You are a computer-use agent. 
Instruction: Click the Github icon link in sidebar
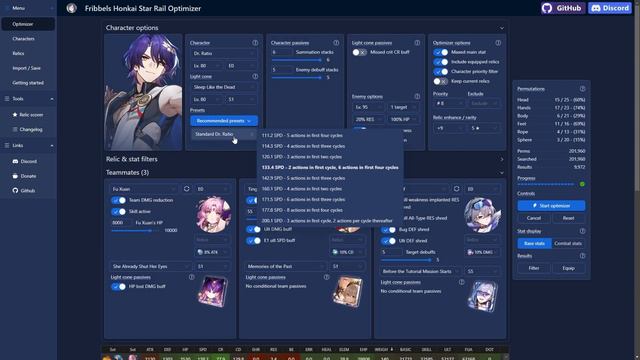24,191
